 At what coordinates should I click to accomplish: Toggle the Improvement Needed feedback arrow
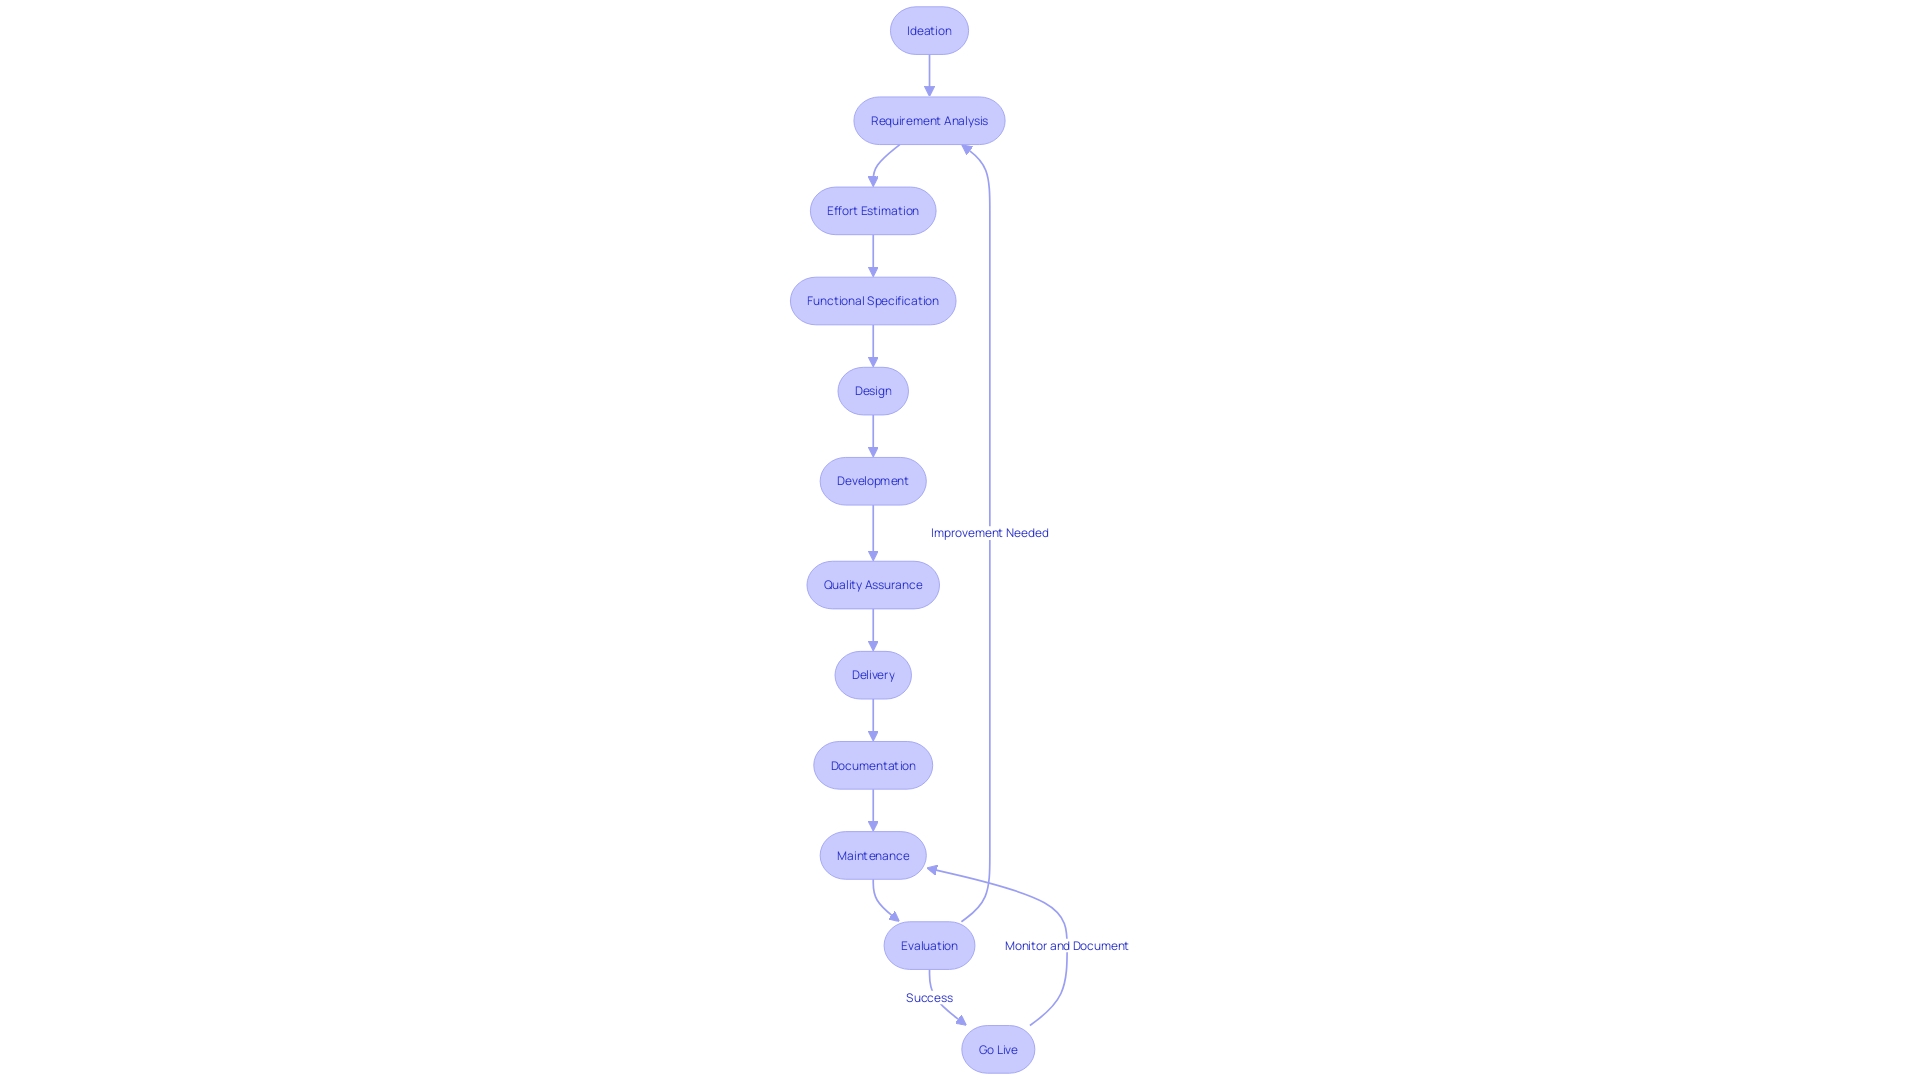tap(990, 533)
